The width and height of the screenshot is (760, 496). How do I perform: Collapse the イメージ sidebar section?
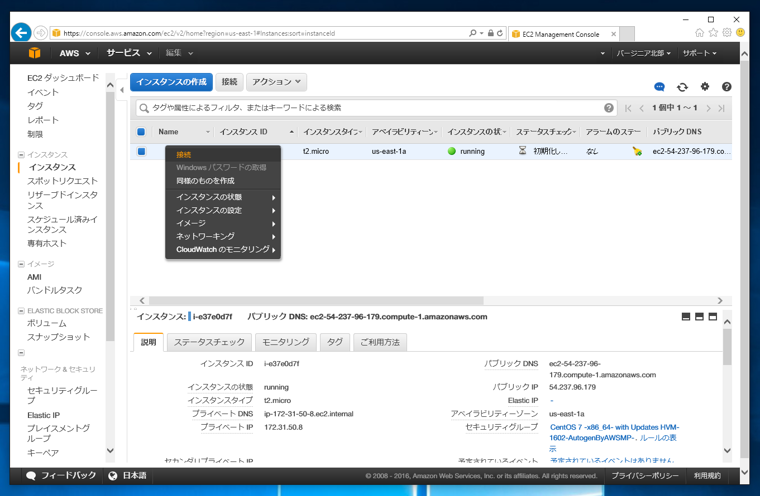click(21, 264)
